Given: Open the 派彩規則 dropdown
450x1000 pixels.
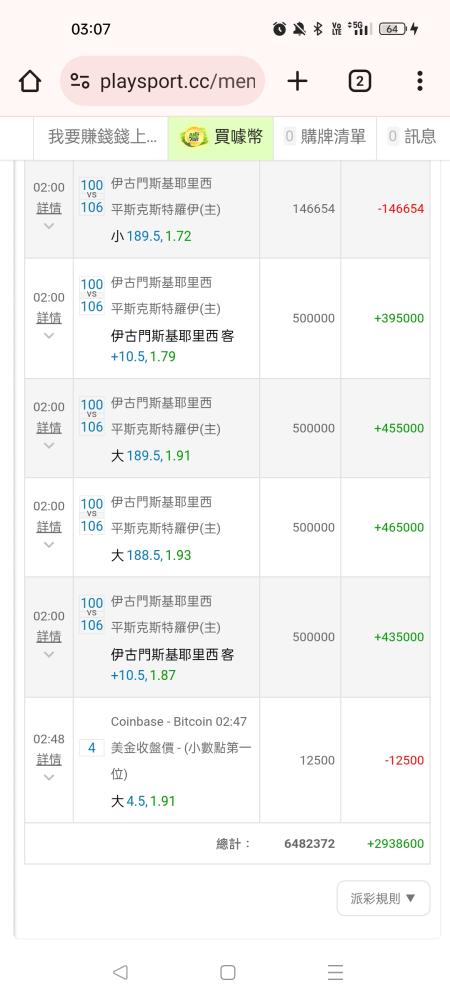Looking at the screenshot, I should [383, 898].
